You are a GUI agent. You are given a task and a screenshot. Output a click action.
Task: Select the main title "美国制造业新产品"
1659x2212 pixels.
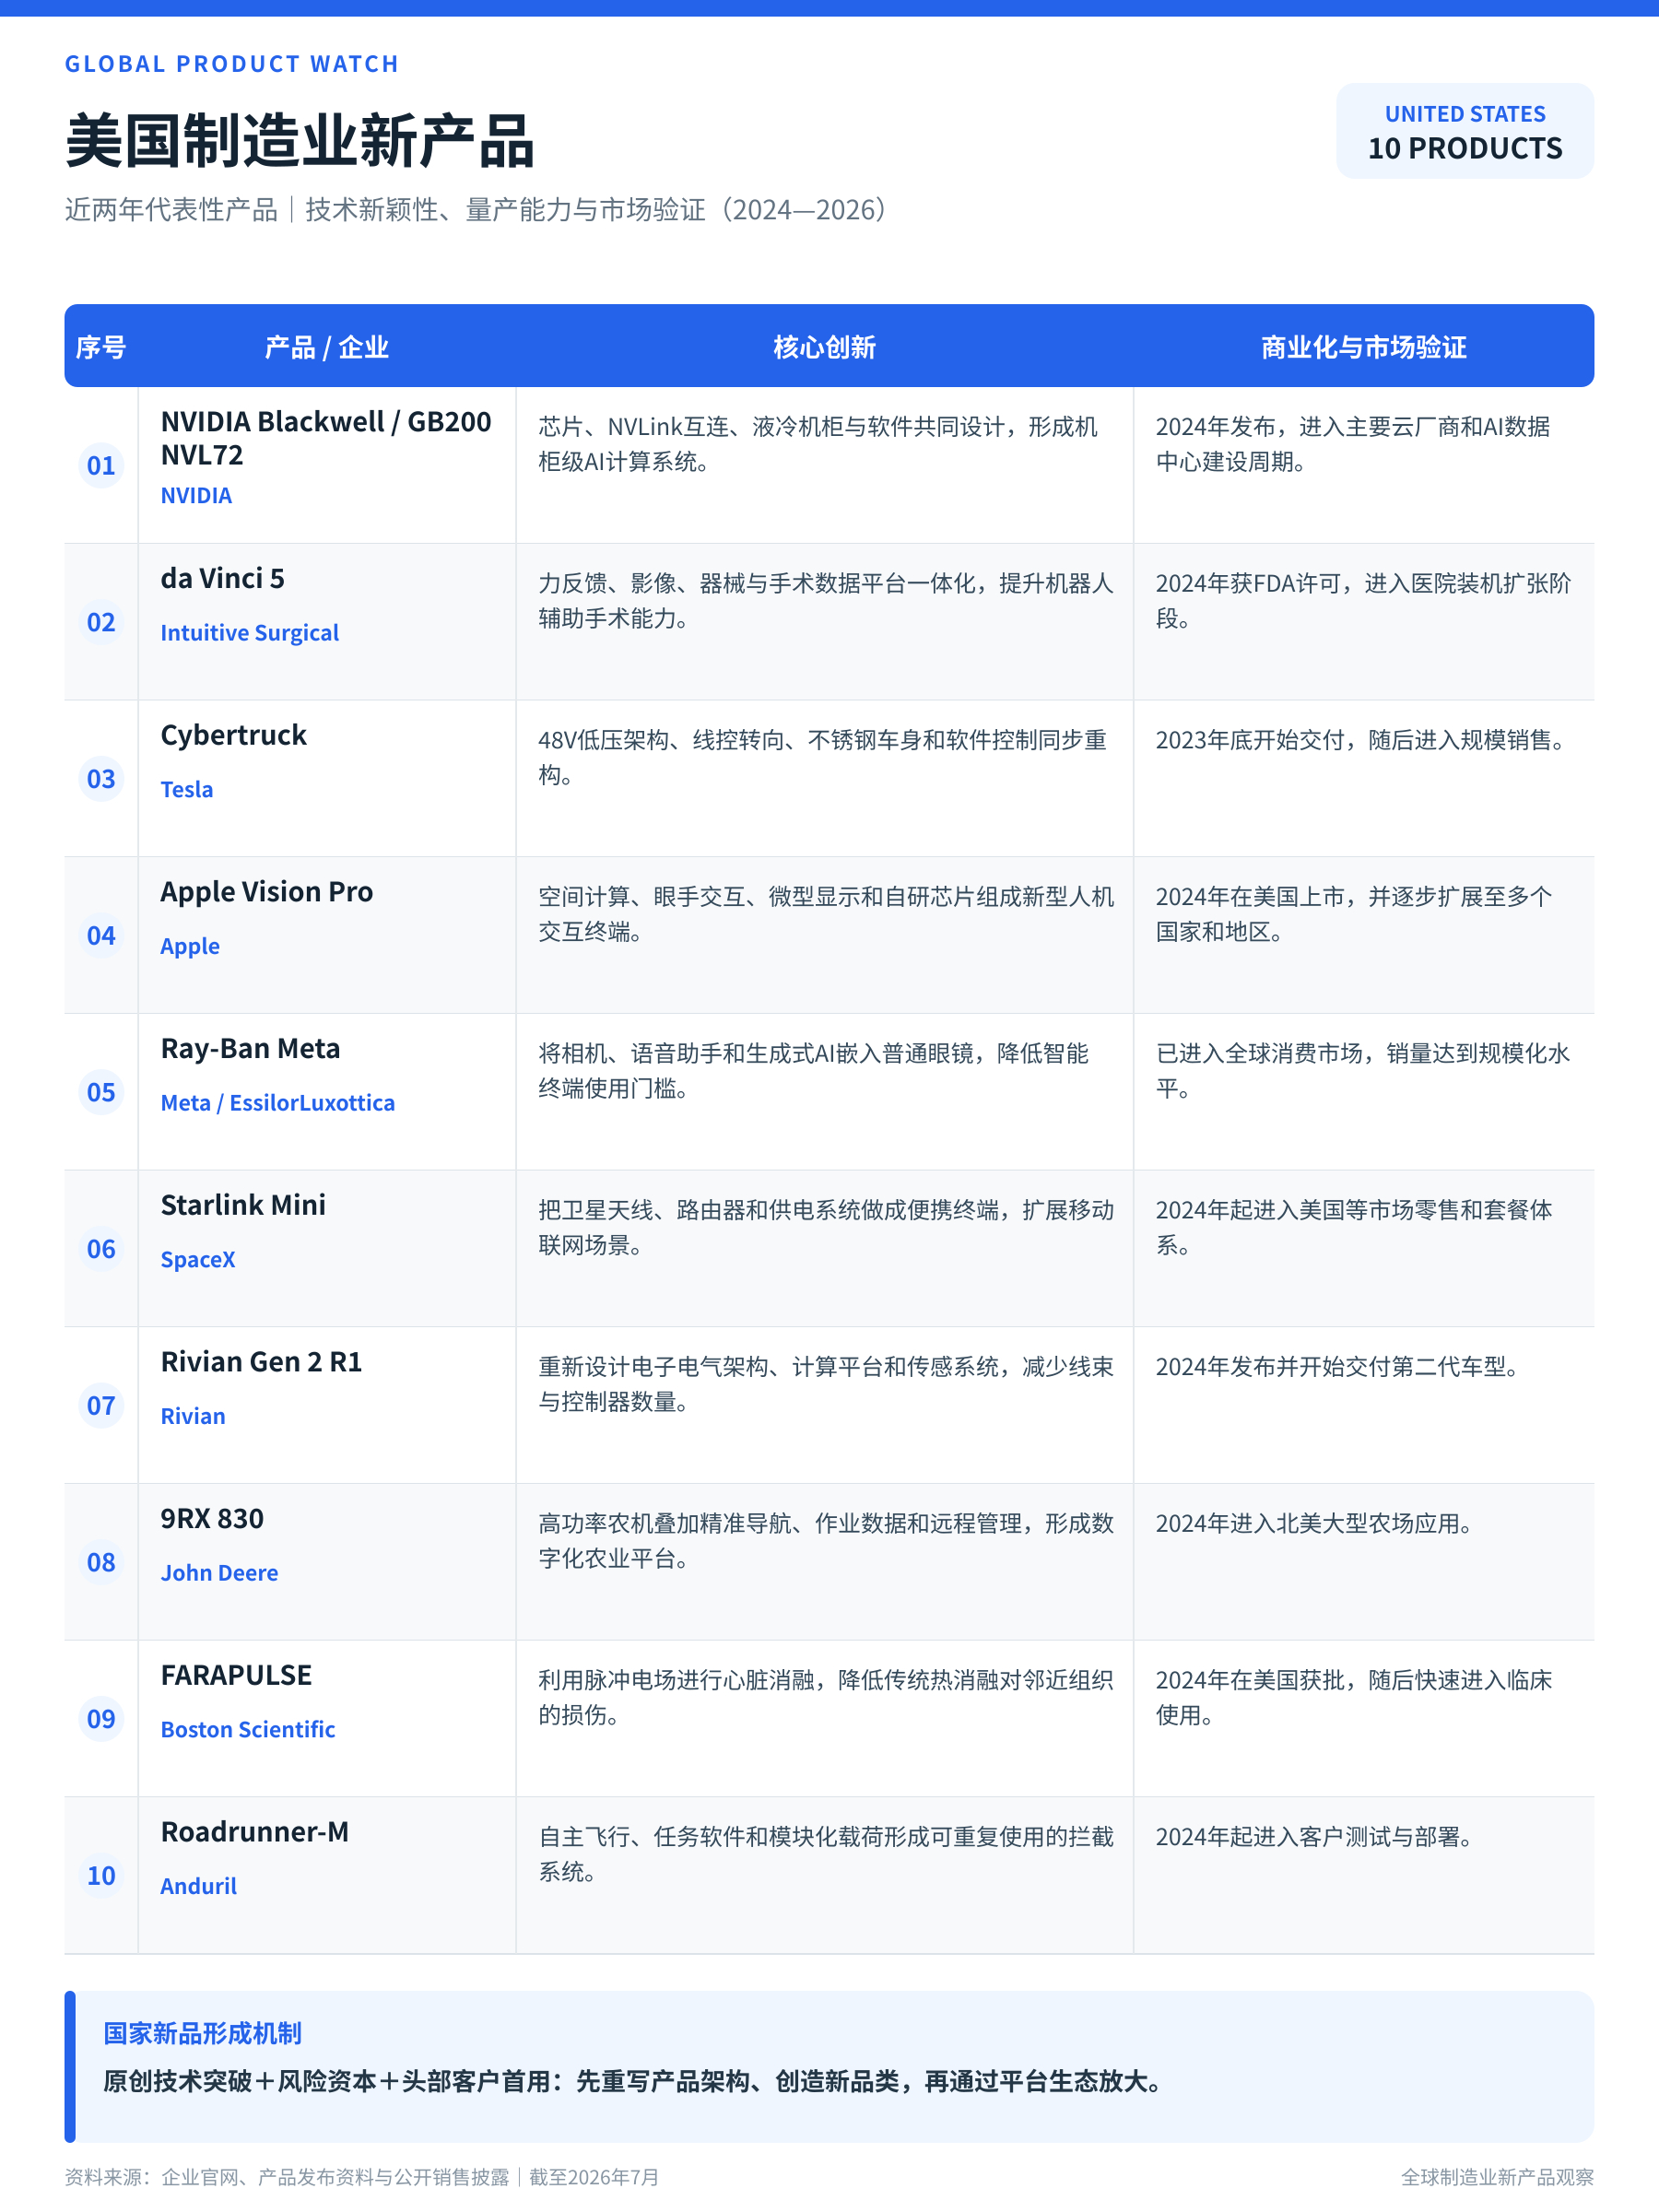[x=300, y=141]
